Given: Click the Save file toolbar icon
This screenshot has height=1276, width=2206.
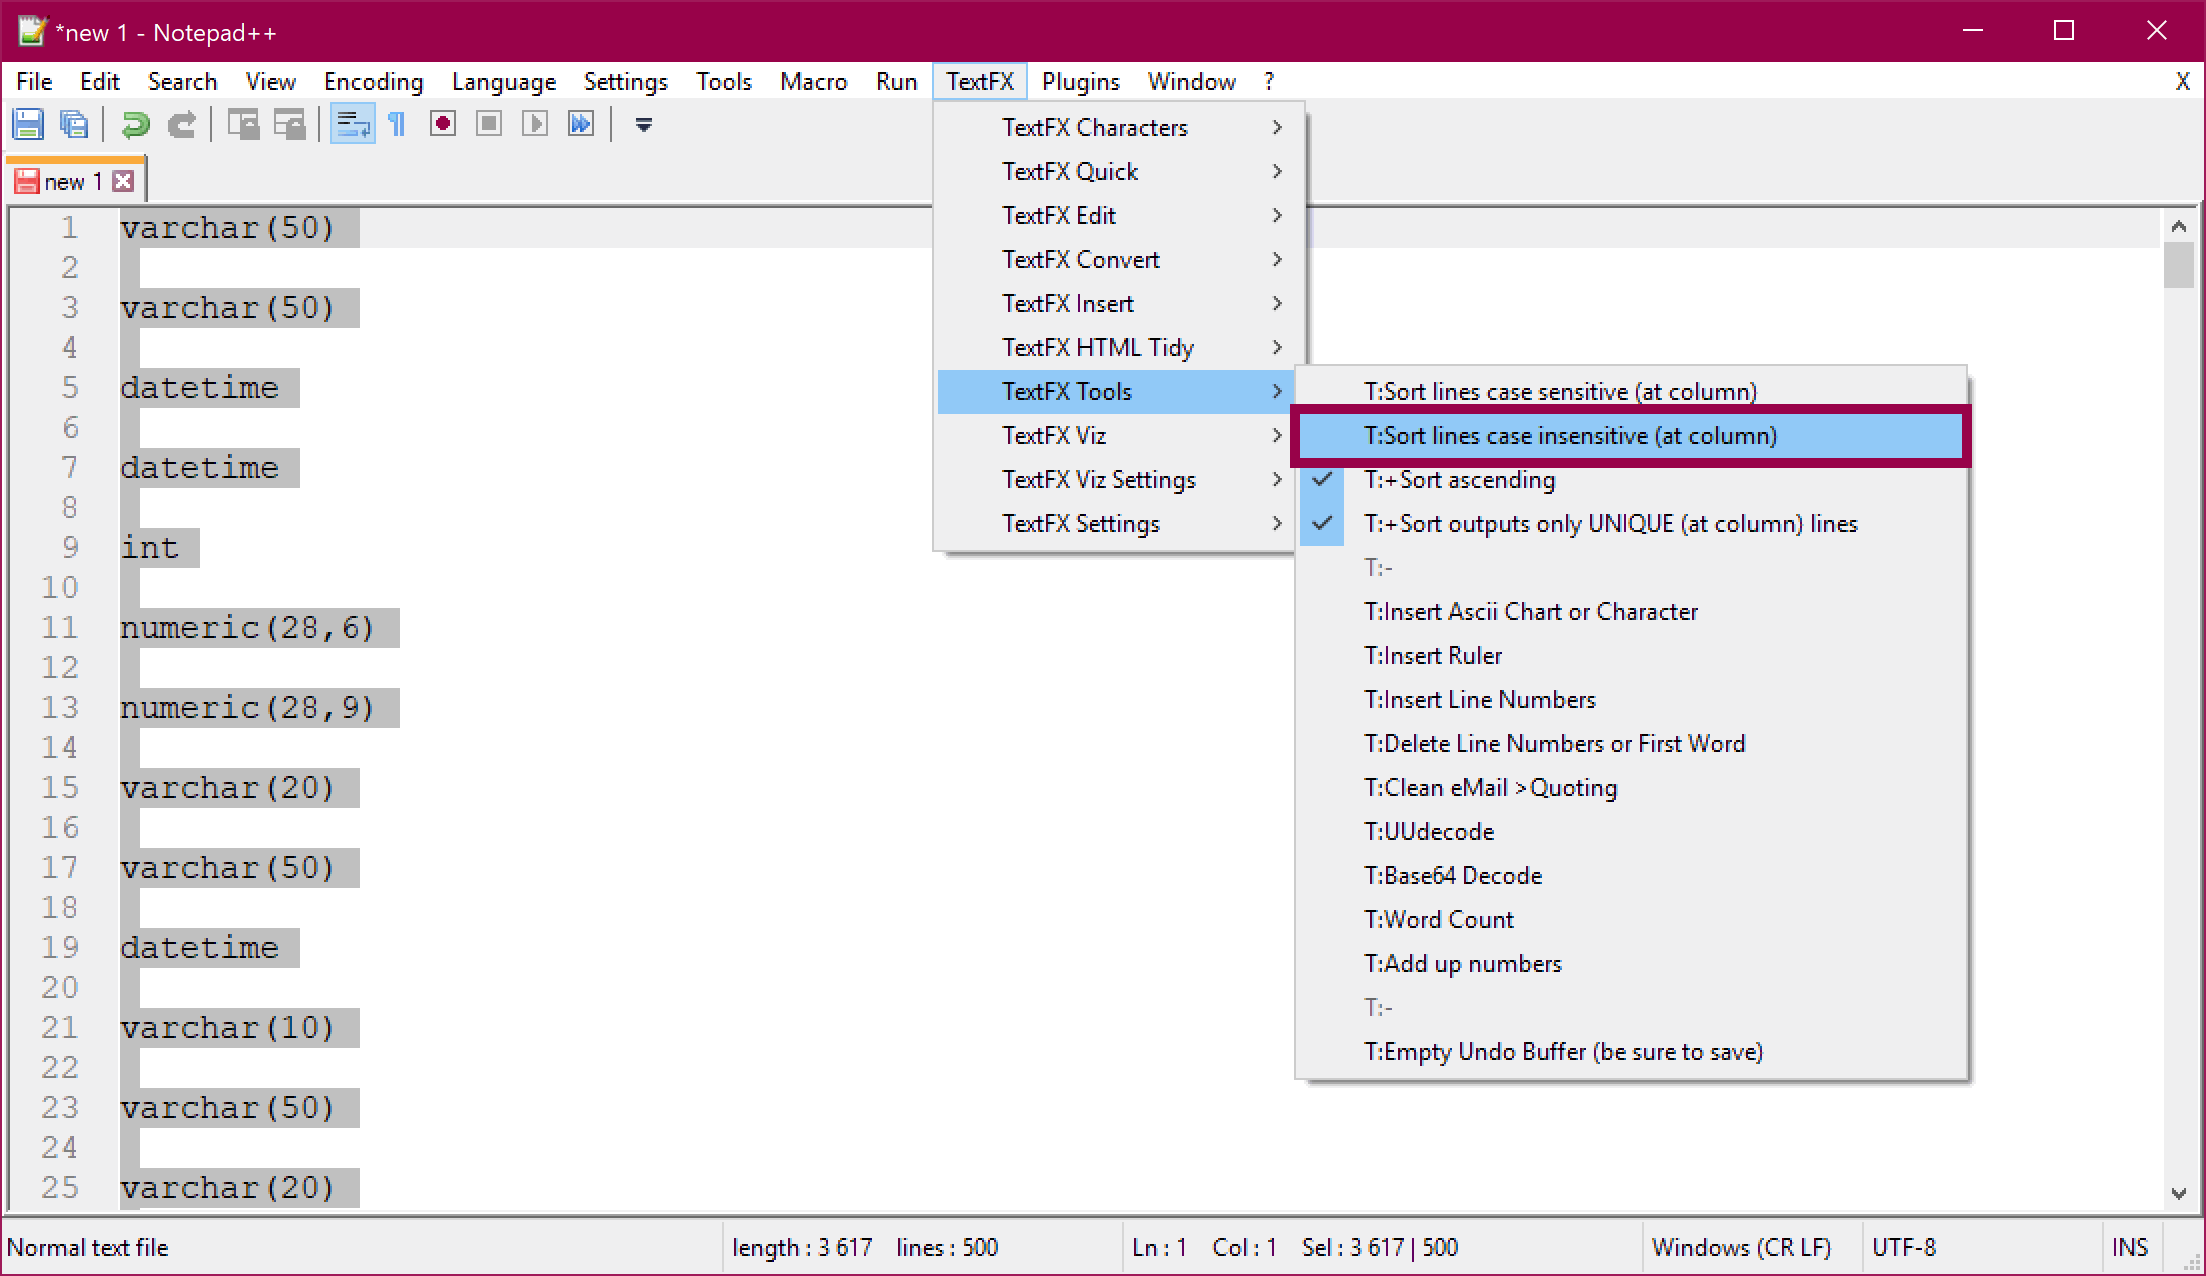Looking at the screenshot, I should click(x=28, y=125).
